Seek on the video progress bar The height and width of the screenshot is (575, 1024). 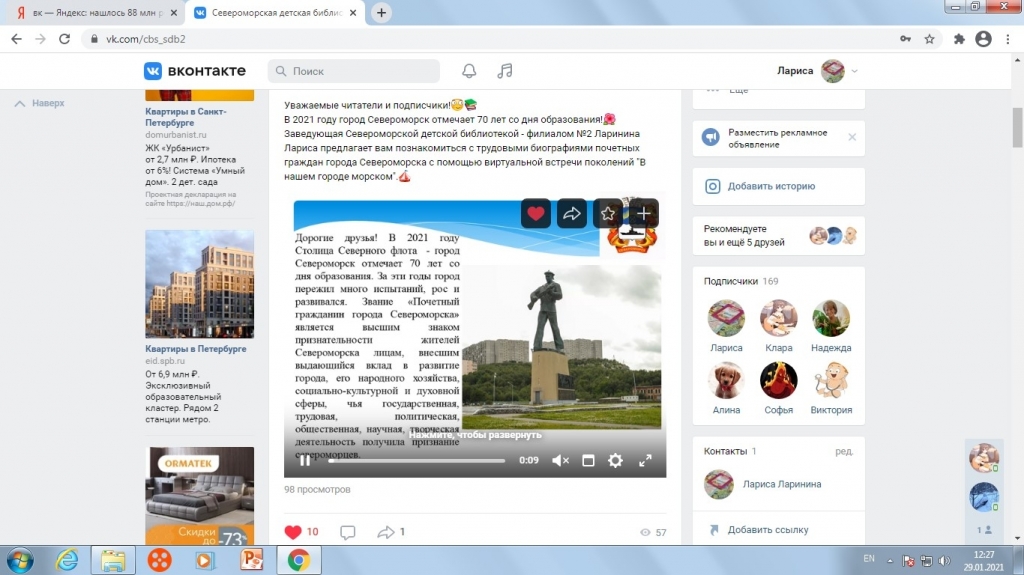(417, 461)
